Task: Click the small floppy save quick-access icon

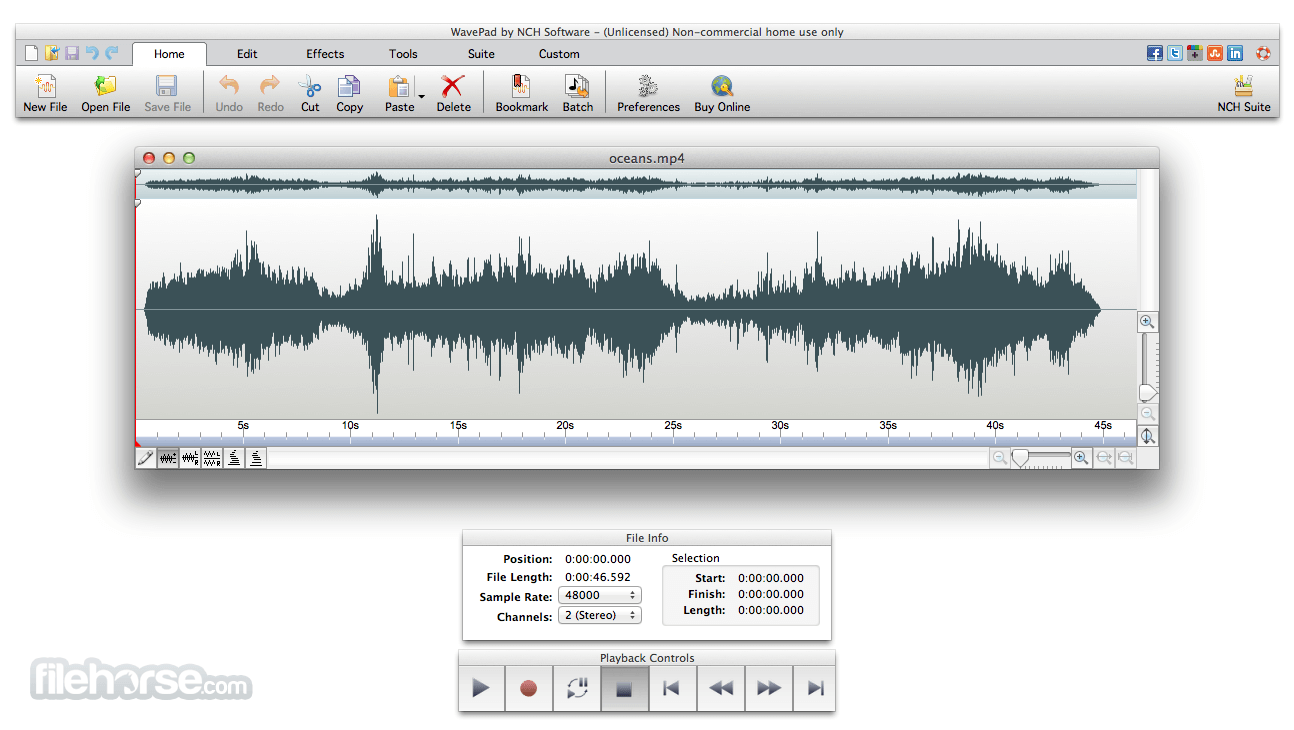Action: click(x=72, y=53)
